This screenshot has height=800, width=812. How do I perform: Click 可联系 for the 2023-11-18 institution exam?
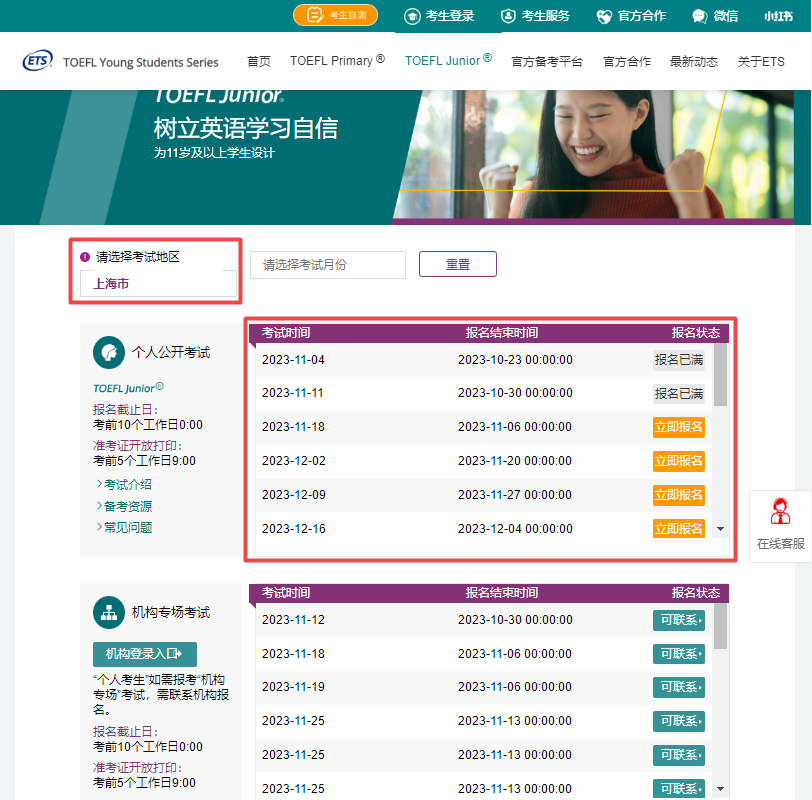pos(678,654)
